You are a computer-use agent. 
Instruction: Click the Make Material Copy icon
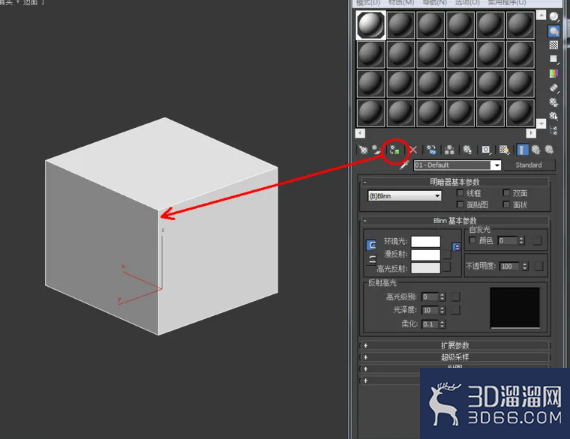(431, 150)
